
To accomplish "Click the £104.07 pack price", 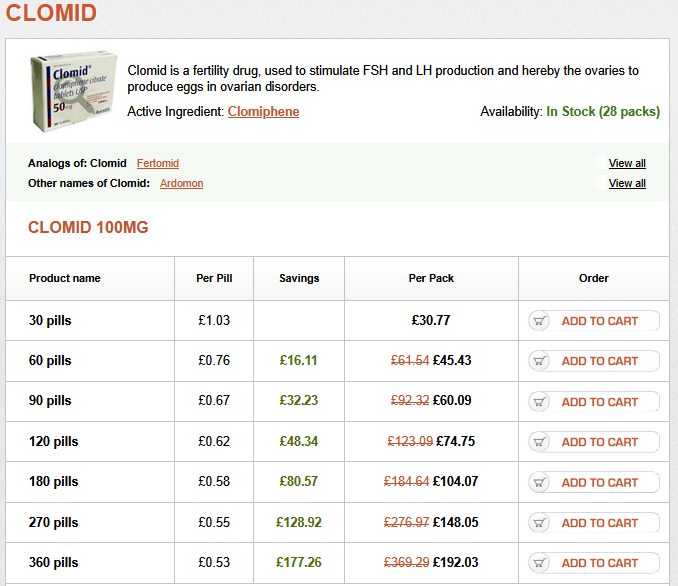I will coord(455,481).
